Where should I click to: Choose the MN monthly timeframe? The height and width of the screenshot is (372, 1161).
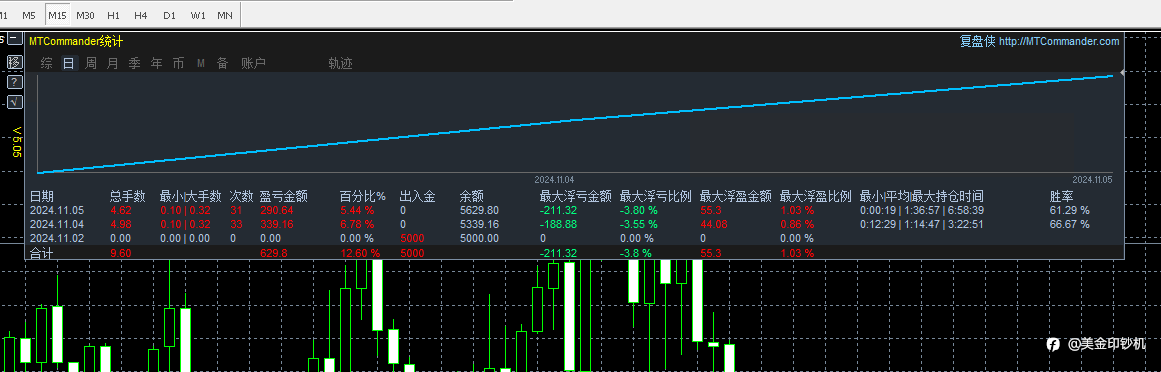click(x=224, y=15)
